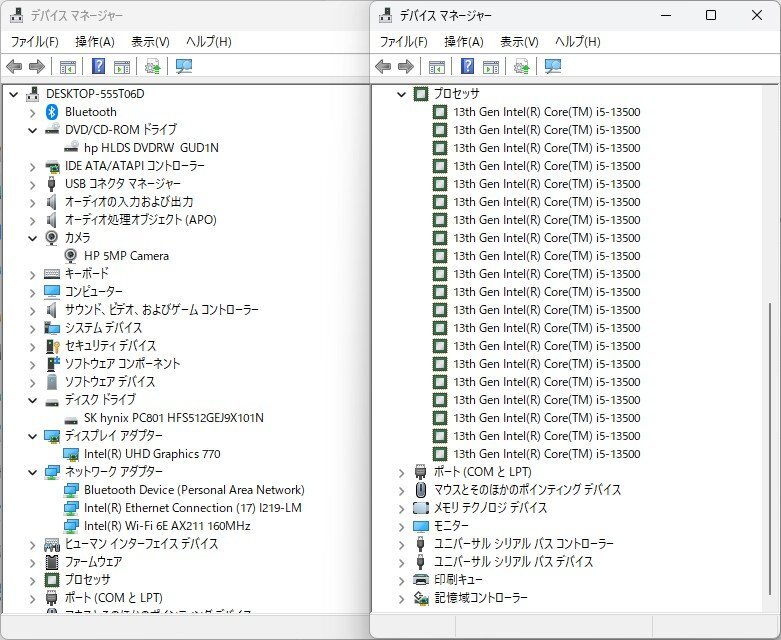Click the Intel UHD Graphics 770 adapter icon
The width and height of the screenshot is (781, 640).
tap(71, 454)
